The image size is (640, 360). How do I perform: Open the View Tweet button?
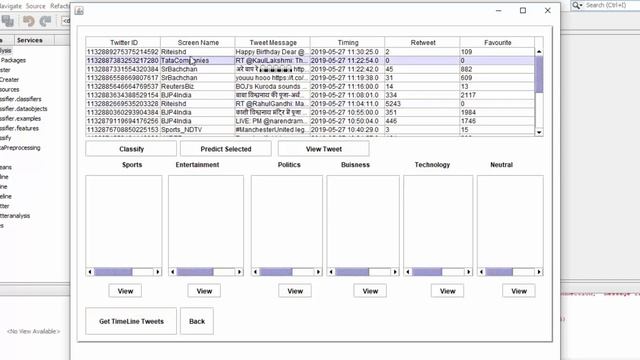pyautogui.click(x=324, y=149)
